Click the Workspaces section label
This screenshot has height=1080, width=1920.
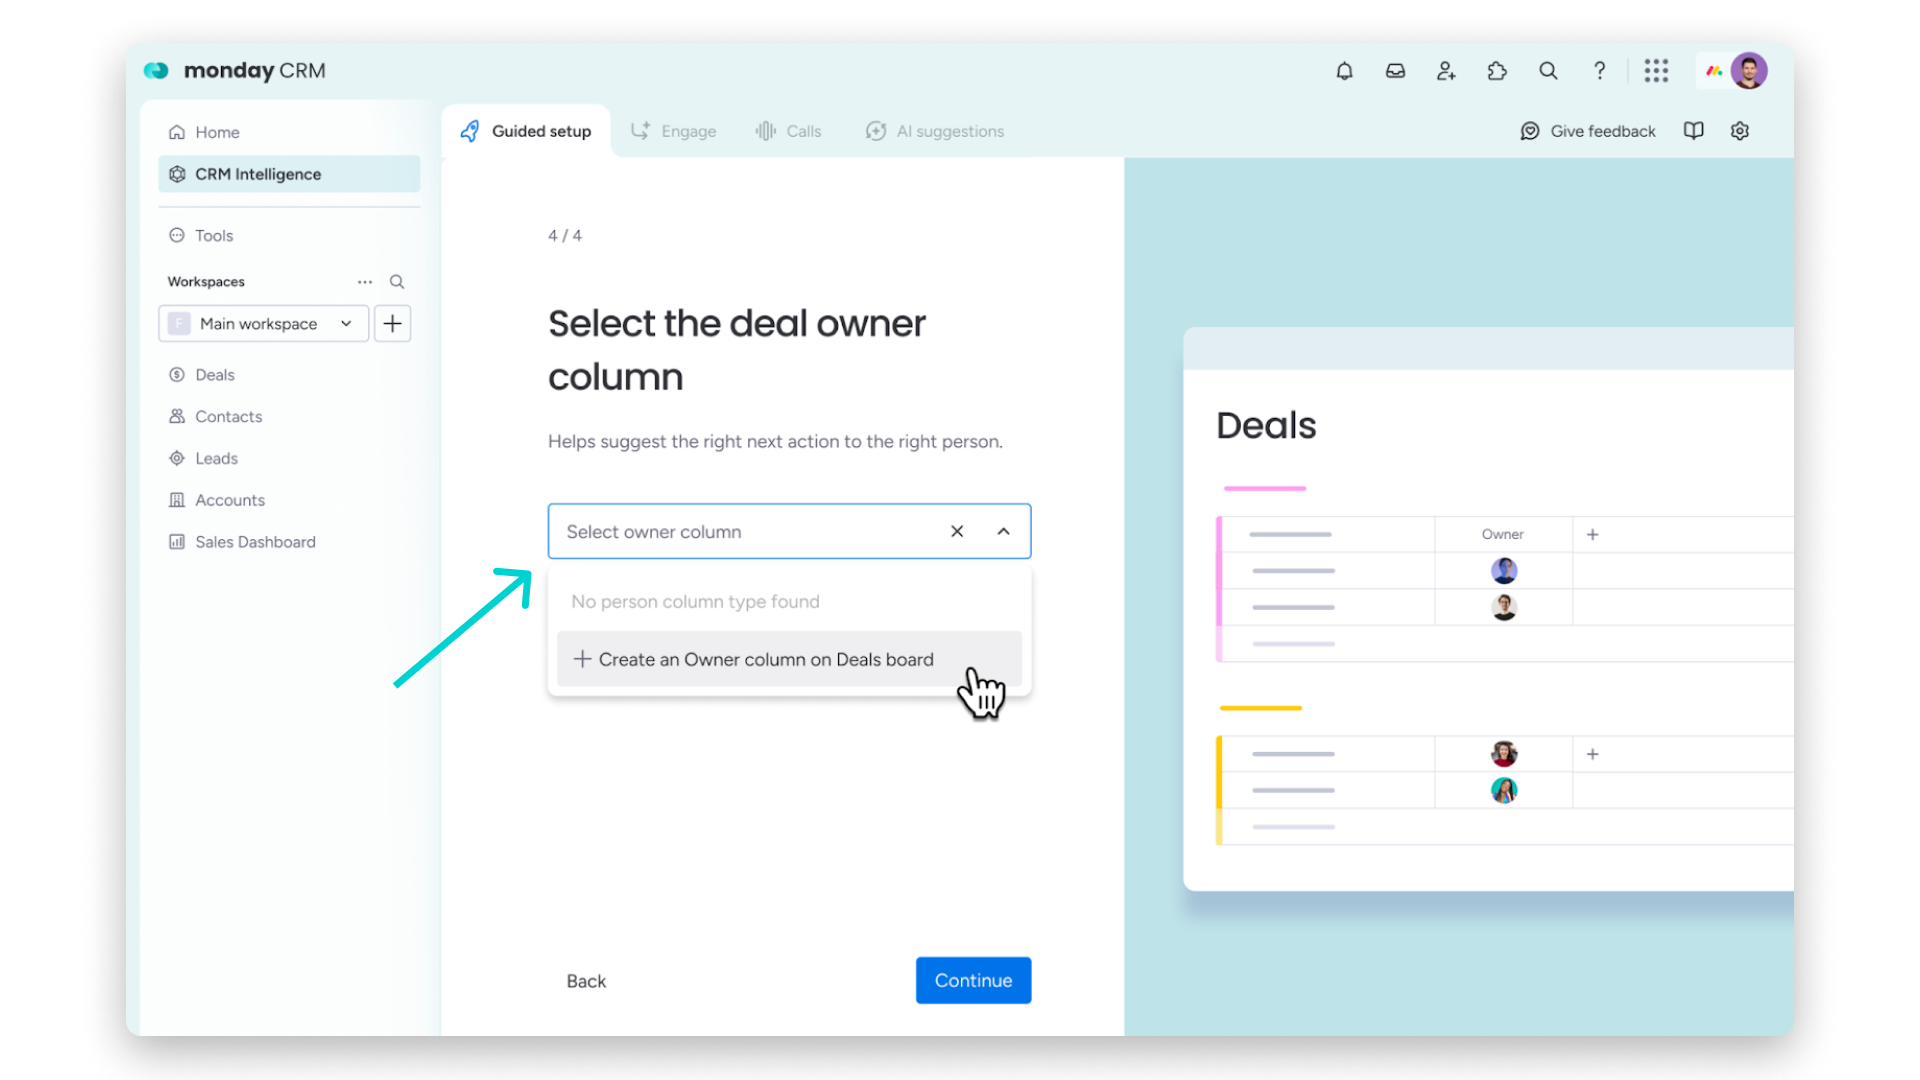[206, 282]
